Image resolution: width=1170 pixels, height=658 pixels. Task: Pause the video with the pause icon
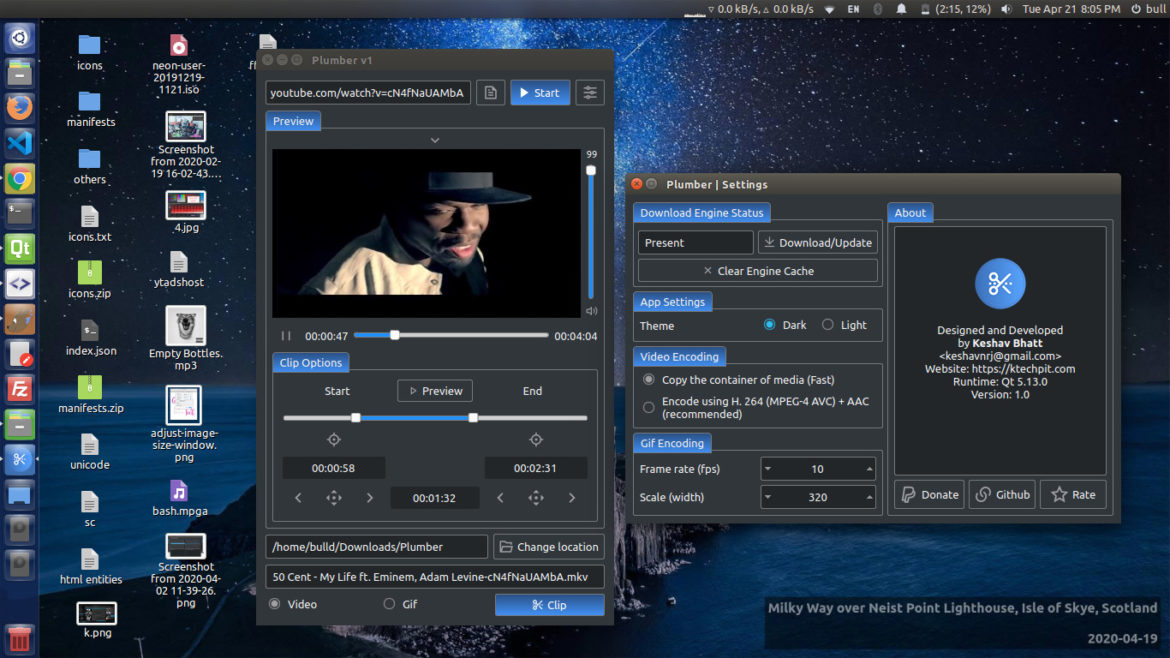click(x=286, y=336)
